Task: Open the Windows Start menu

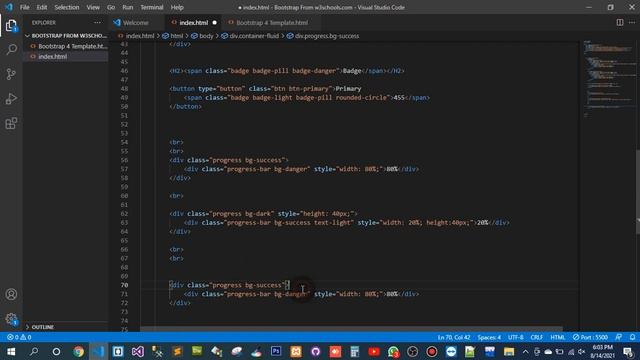Action: point(11,351)
